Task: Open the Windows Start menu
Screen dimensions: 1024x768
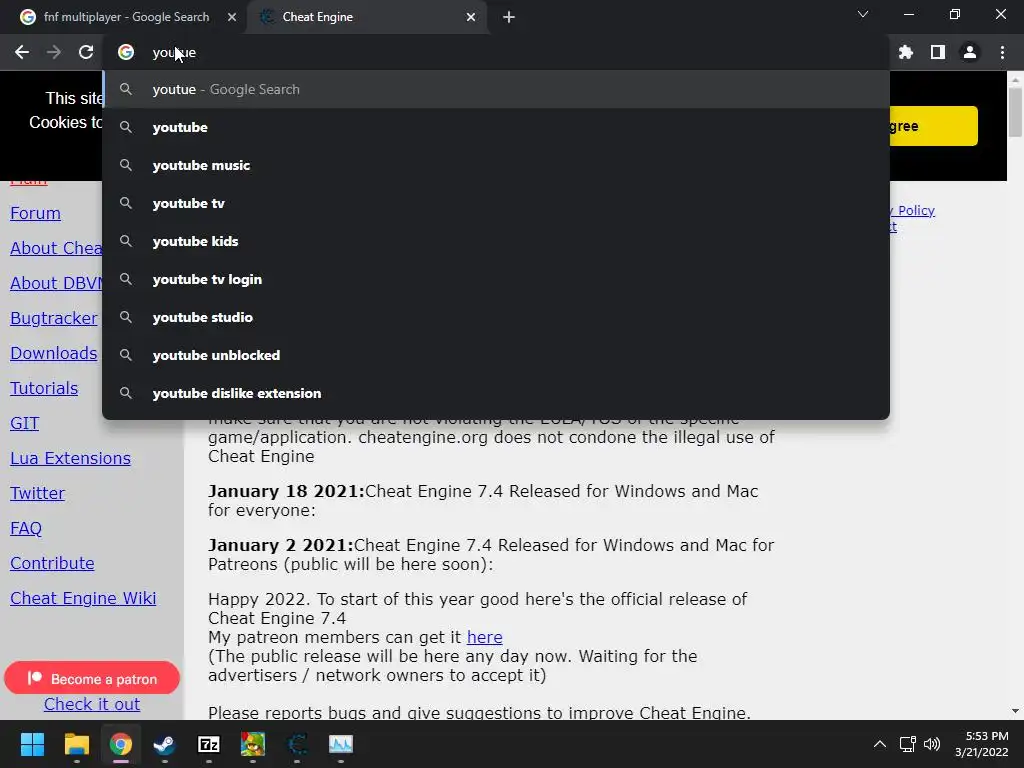Action: click(x=32, y=744)
